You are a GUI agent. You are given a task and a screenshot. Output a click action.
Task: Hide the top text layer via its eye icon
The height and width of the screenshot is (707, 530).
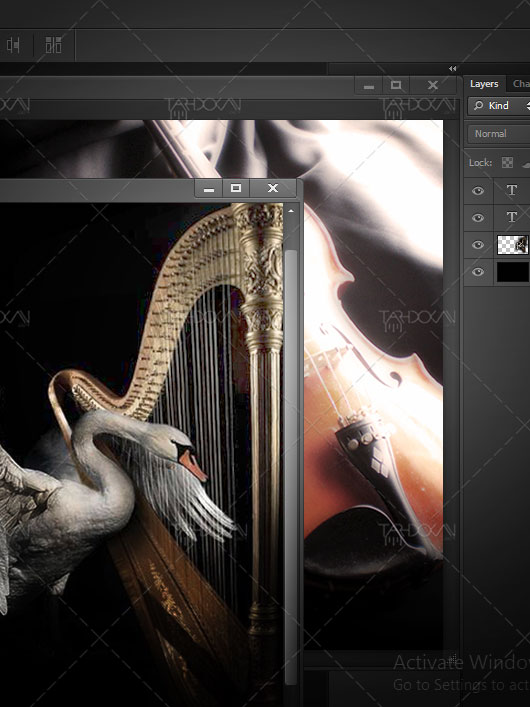(478, 191)
